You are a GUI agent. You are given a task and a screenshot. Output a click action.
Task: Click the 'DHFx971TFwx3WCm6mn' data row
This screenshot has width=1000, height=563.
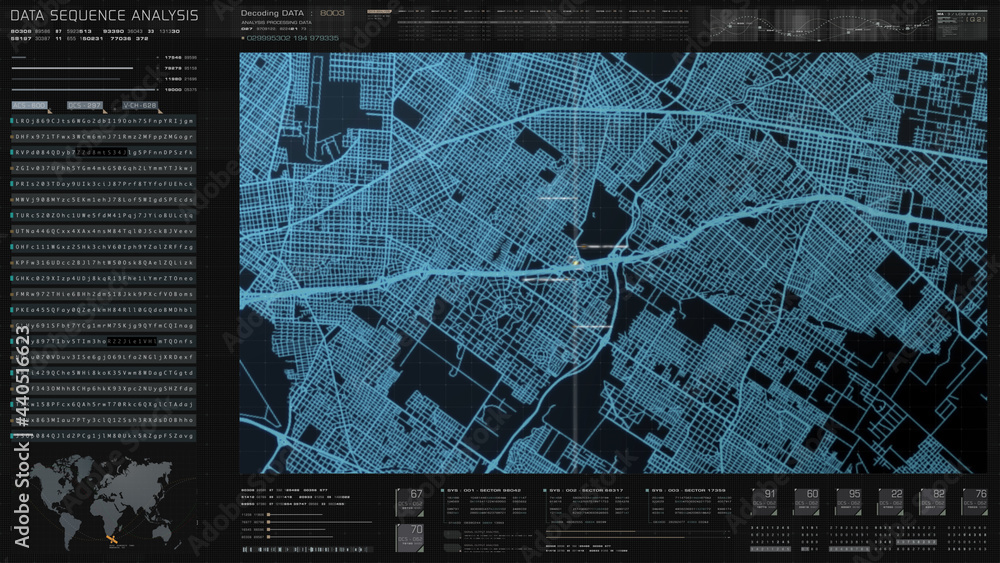pos(104,136)
